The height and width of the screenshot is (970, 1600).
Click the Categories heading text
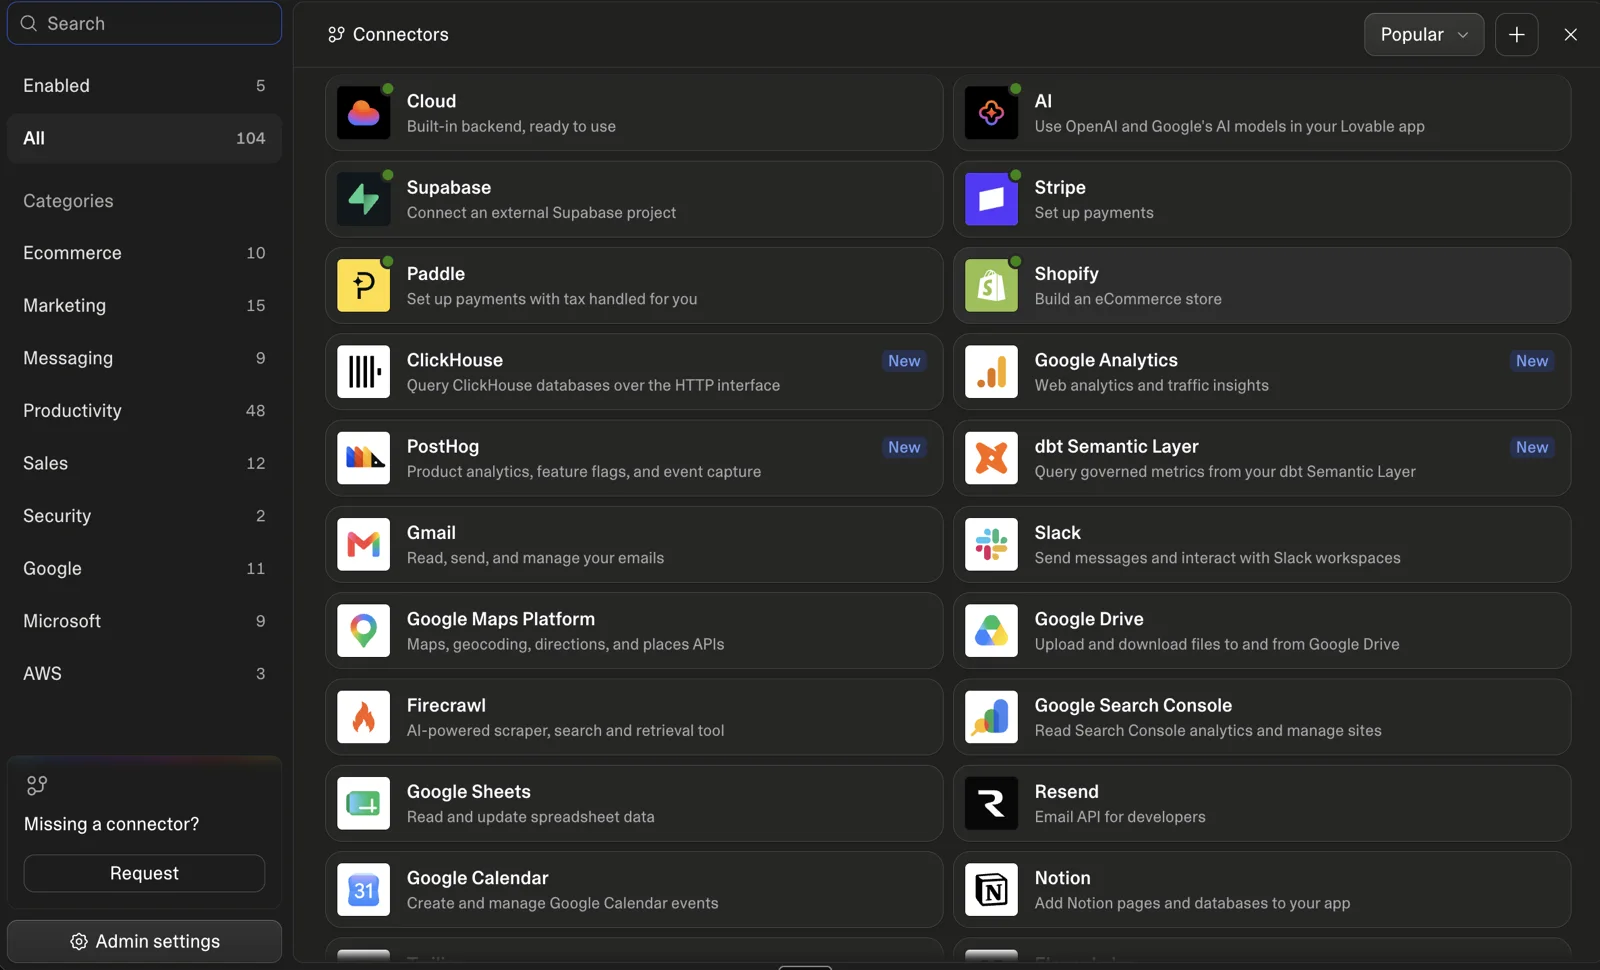[x=68, y=201]
